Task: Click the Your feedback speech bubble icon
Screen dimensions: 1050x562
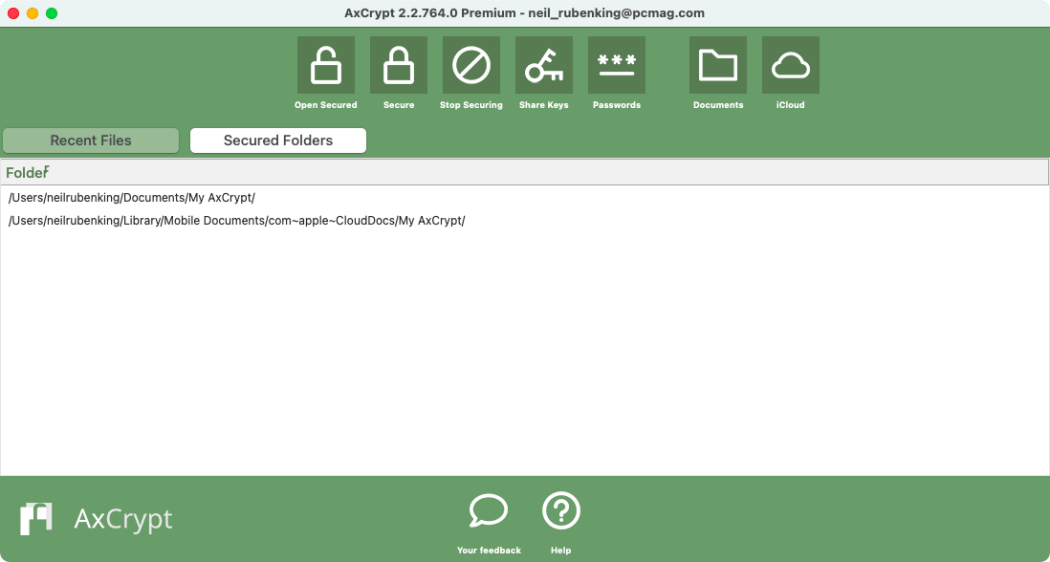Action: click(x=489, y=511)
